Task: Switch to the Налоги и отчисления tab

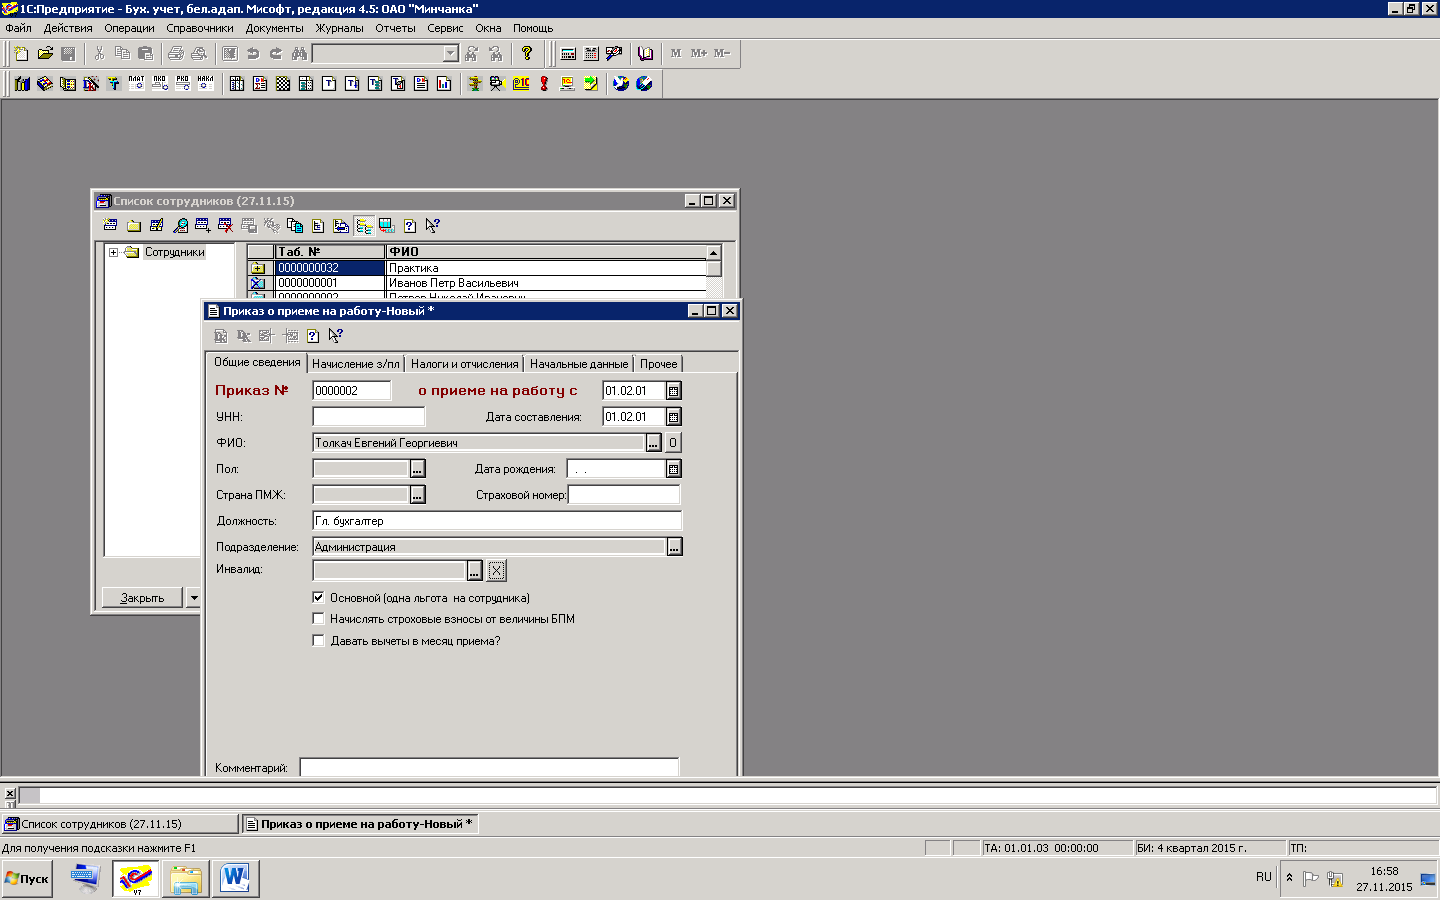Action: (x=464, y=364)
